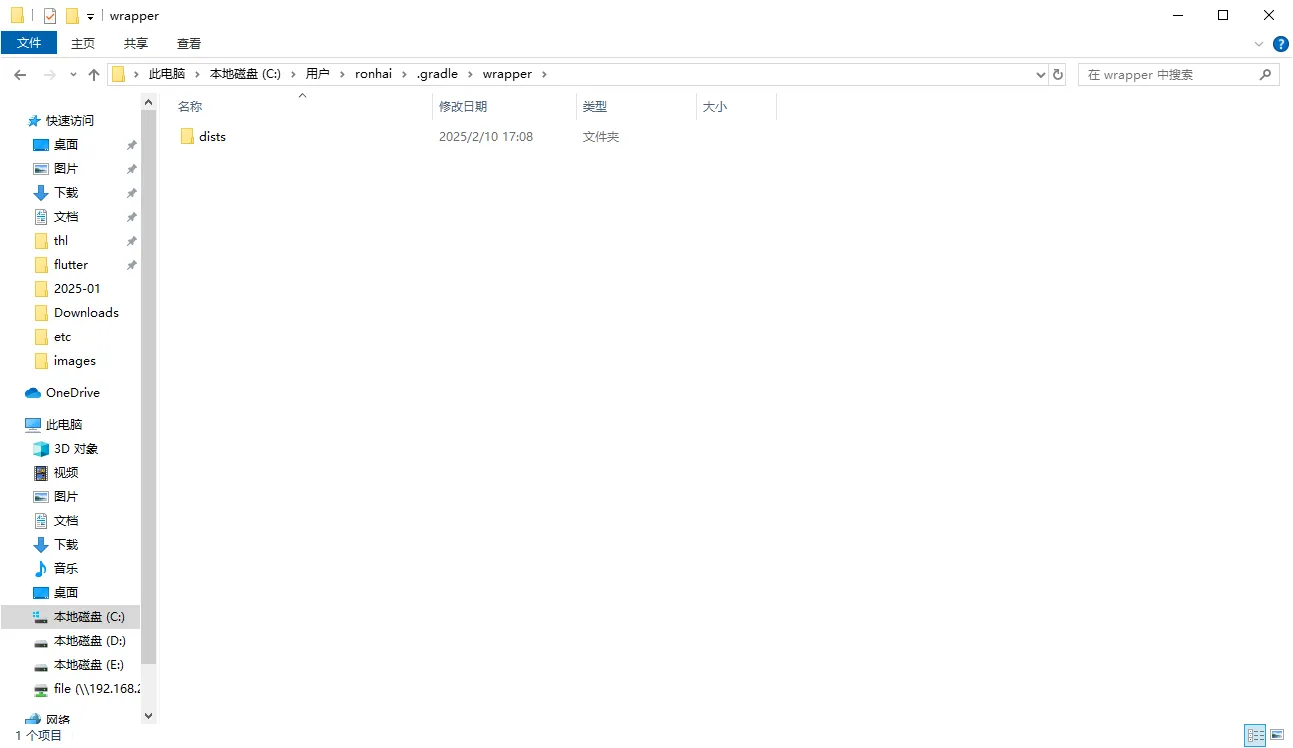Screen dimensions: 1293x748
Task: Sort by the 修改日期 column header
Action: [x=464, y=106]
